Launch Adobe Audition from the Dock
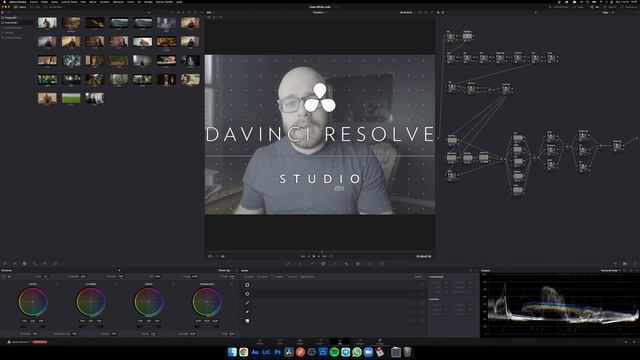The width and height of the screenshot is (640, 360). tap(255, 352)
